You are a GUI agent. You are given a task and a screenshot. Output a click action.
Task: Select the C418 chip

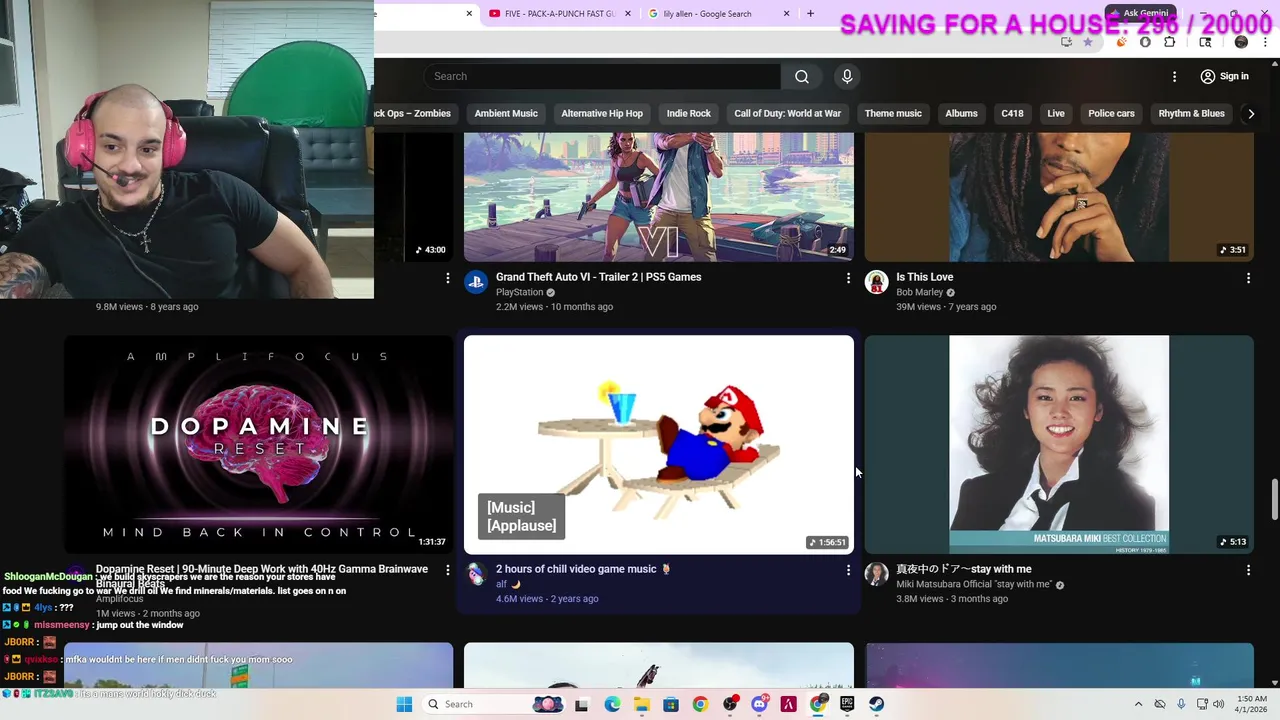pyautogui.click(x=1012, y=113)
